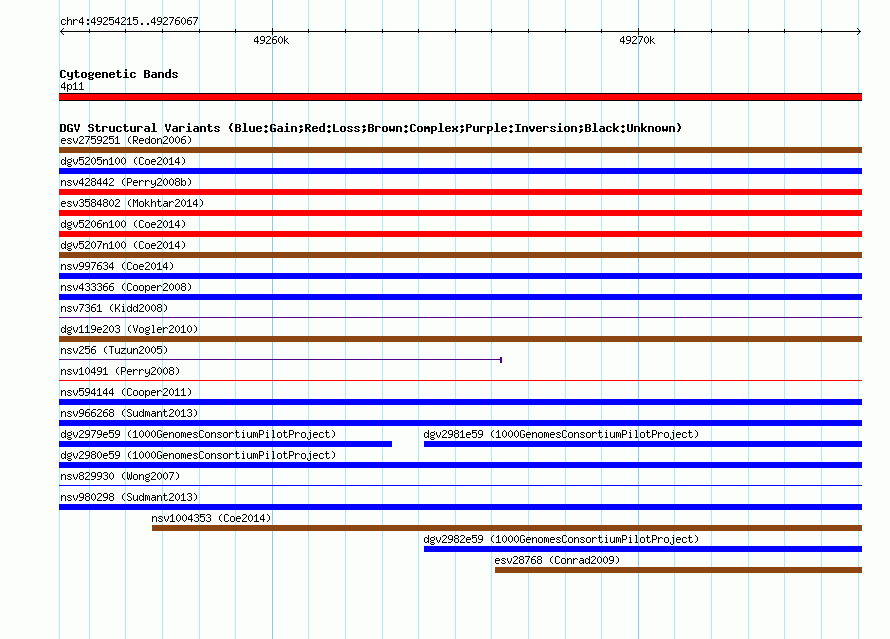This screenshot has width=890, height=639.
Task: Click the short blue dgv2979e59 bar
Action: tap(225, 444)
